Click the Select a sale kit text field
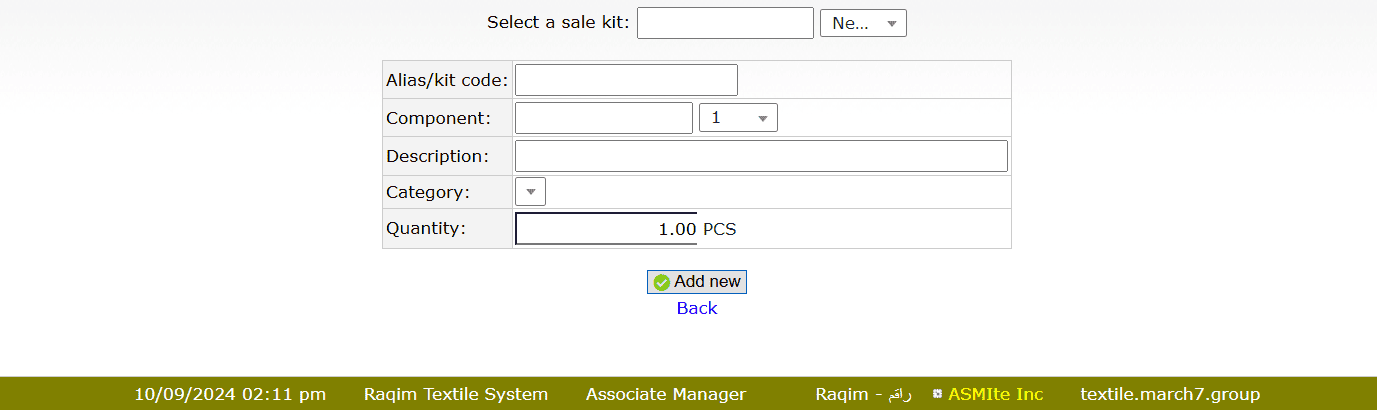1377x410 pixels. pos(725,23)
